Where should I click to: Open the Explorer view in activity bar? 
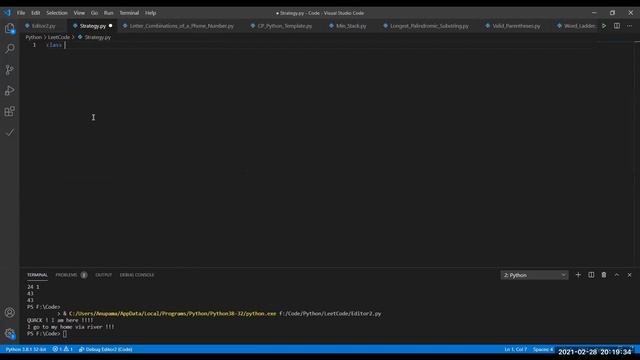pyautogui.click(x=9, y=28)
